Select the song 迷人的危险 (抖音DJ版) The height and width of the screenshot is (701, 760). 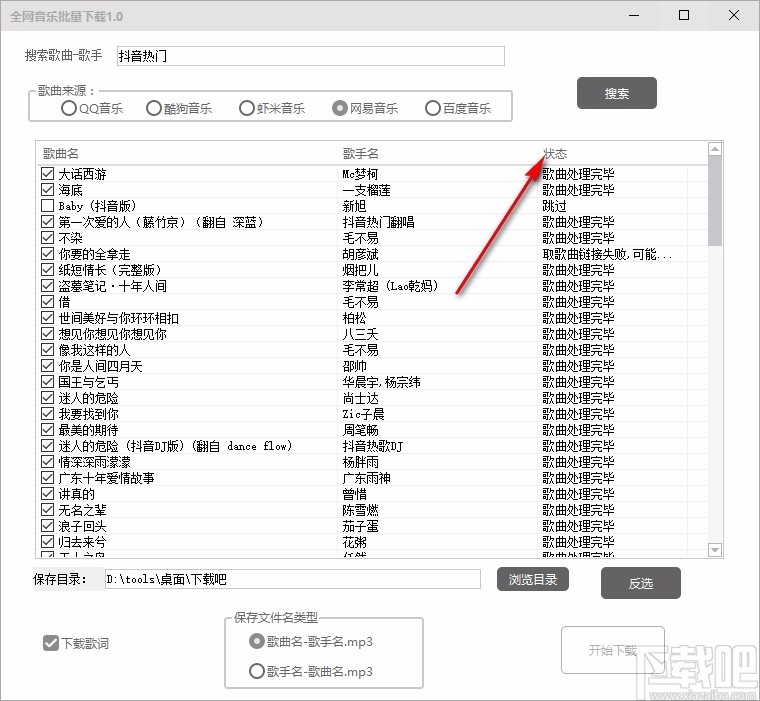[x=175, y=446]
